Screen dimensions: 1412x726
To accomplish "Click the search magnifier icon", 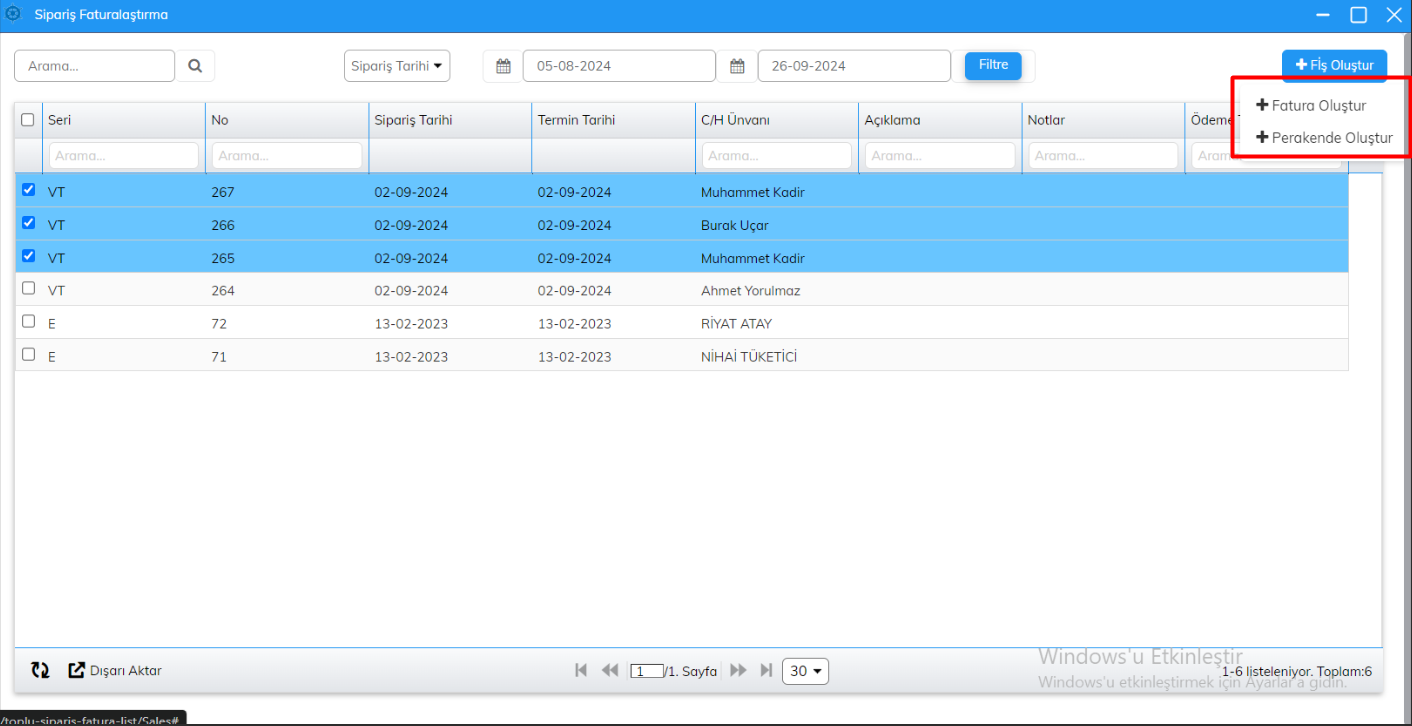I will tap(195, 65).
